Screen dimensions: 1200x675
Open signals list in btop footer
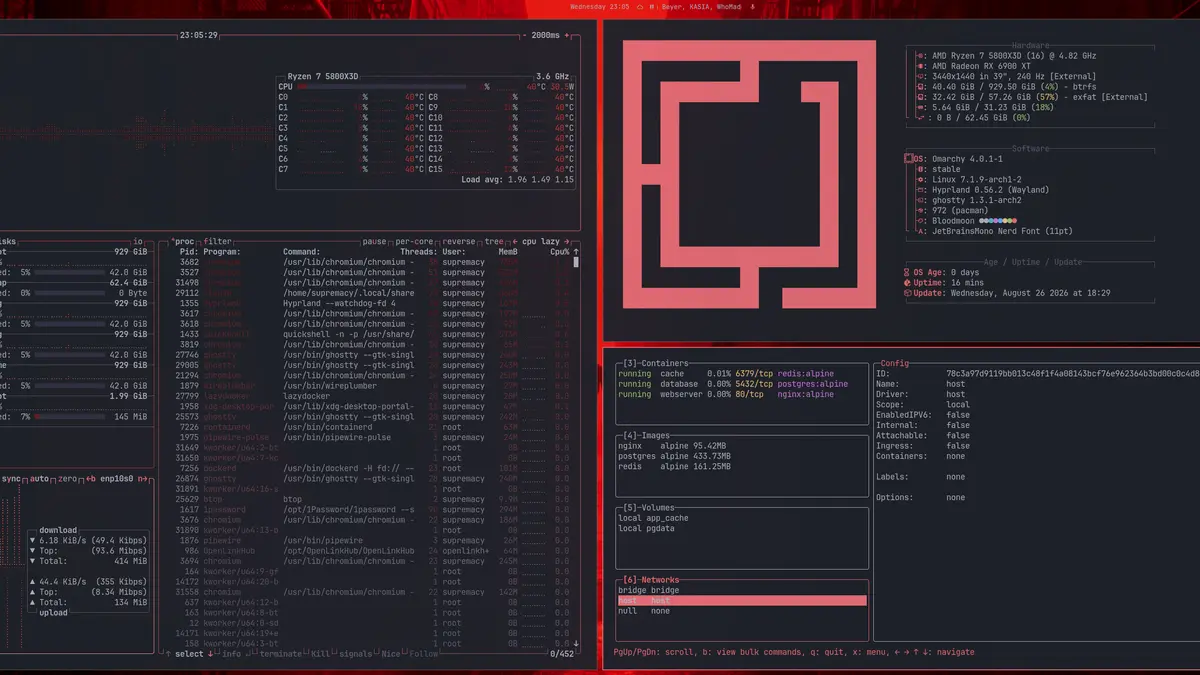coord(356,654)
